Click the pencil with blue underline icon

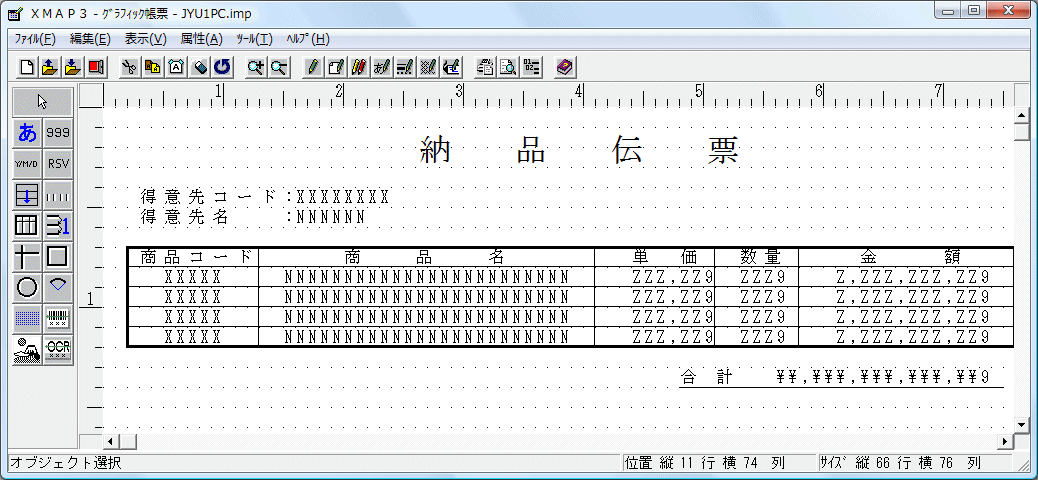[452, 67]
